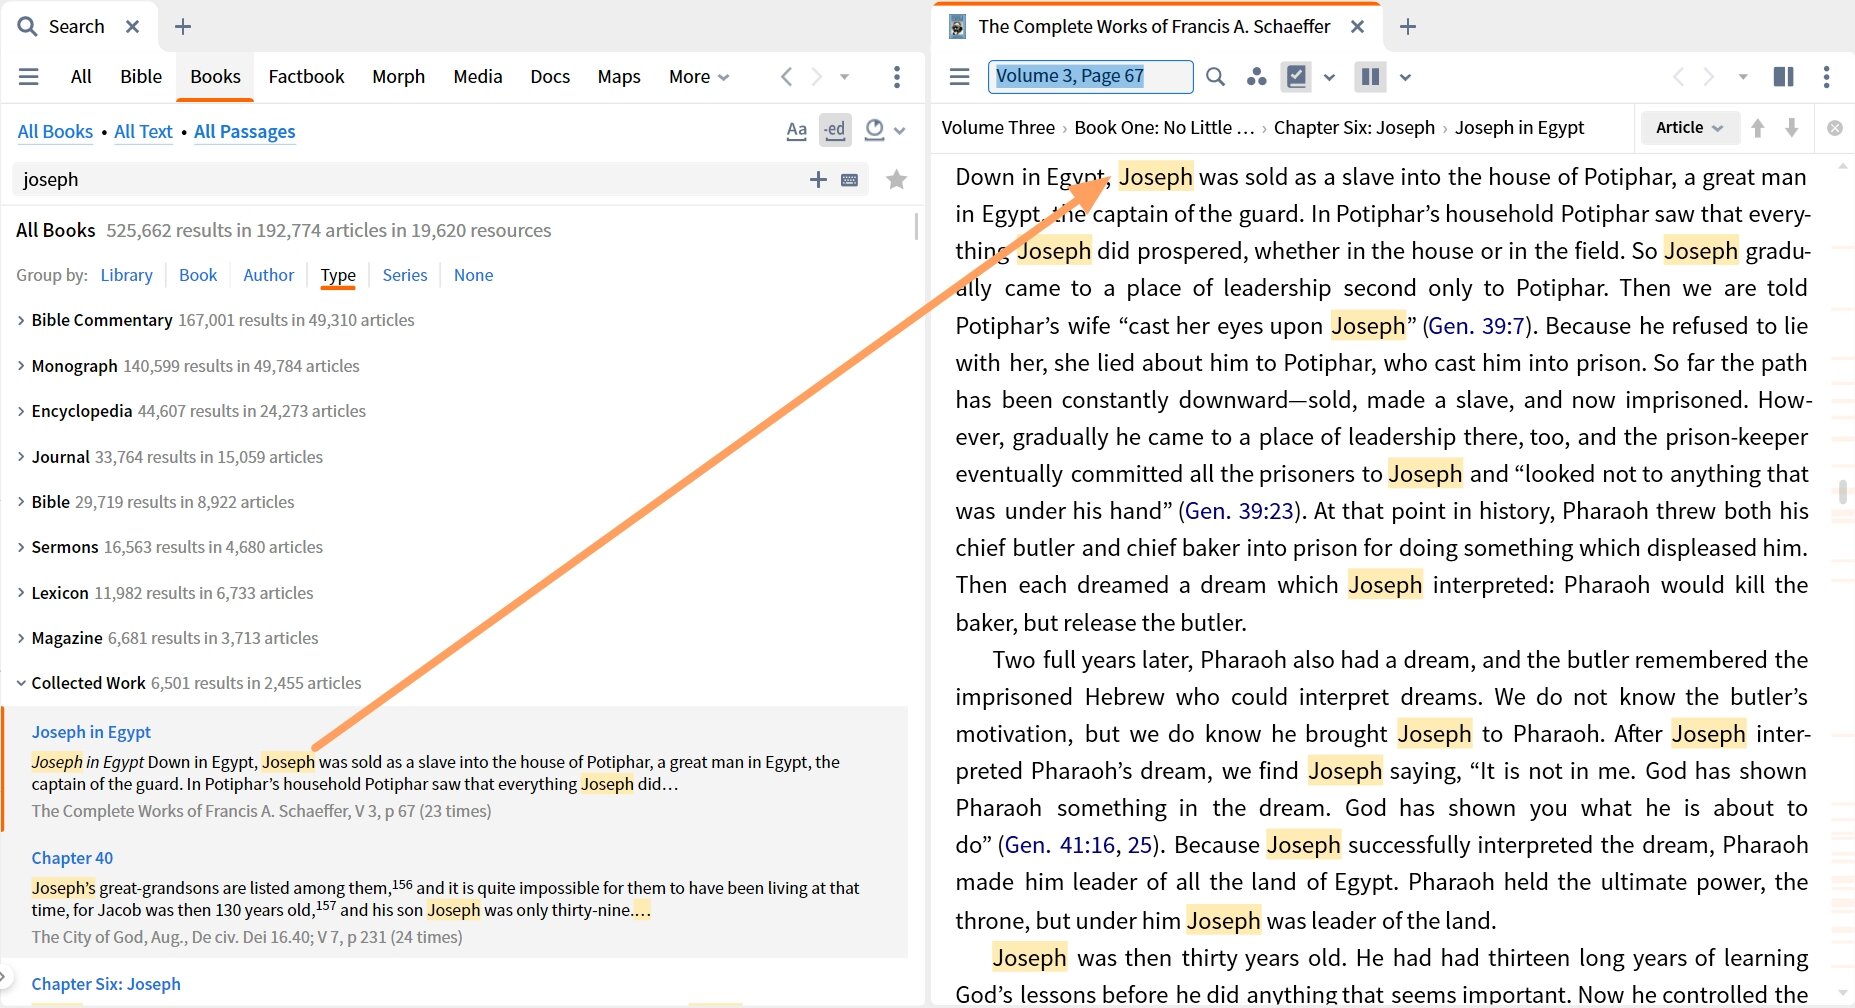Close the Search tab
The height and width of the screenshot is (1008, 1855).
(132, 27)
